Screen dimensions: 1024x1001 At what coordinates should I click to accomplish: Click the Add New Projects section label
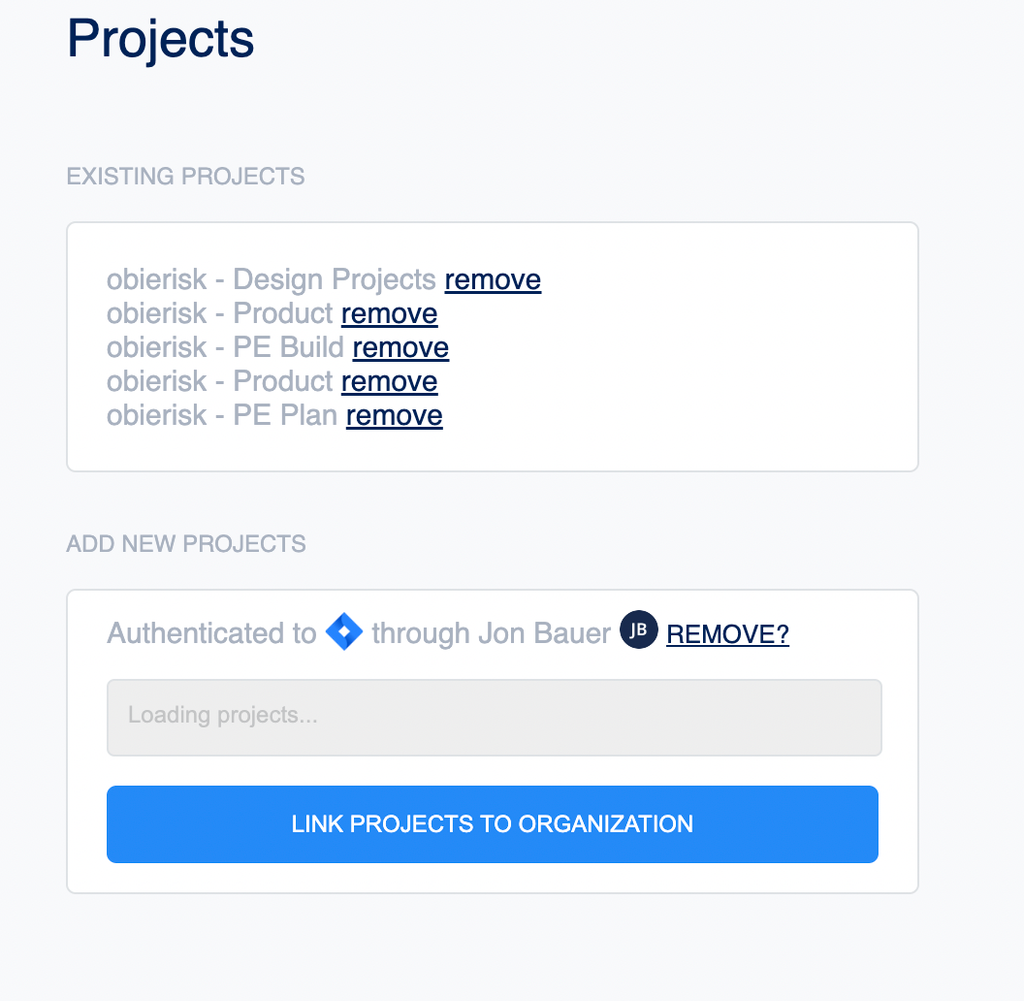(186, 544)
